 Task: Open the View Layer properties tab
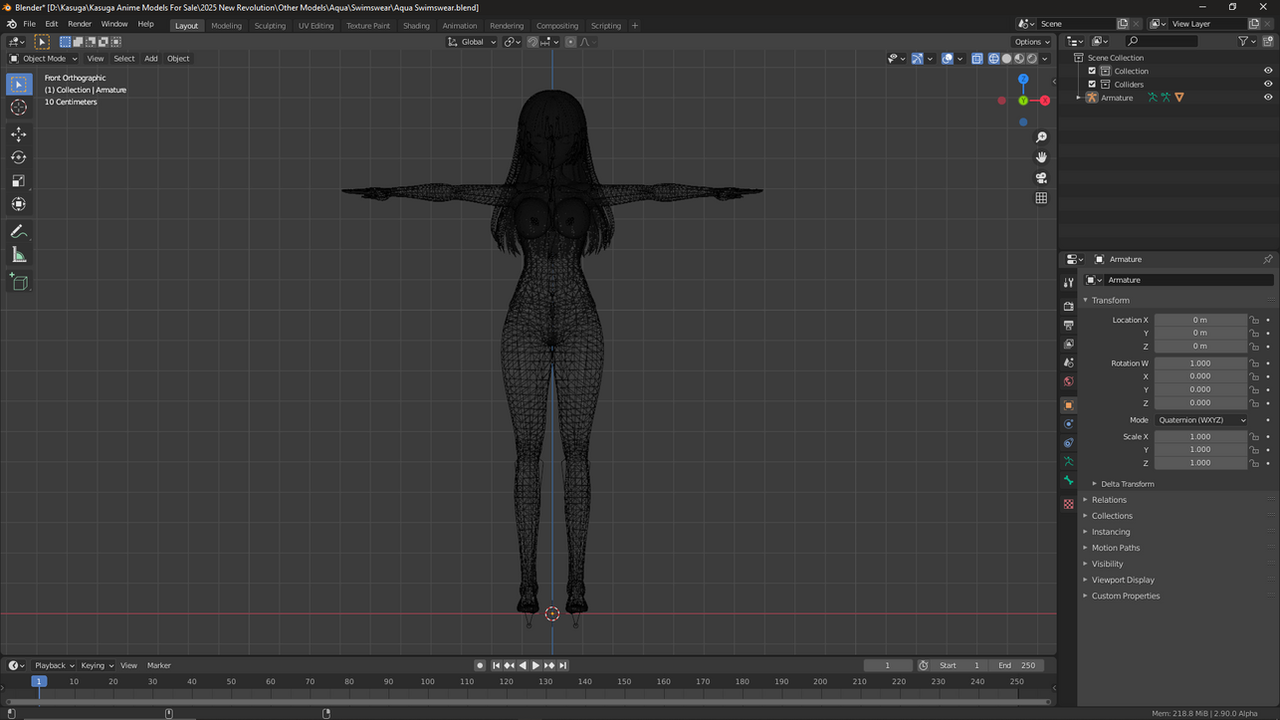tap(1068, 344)
